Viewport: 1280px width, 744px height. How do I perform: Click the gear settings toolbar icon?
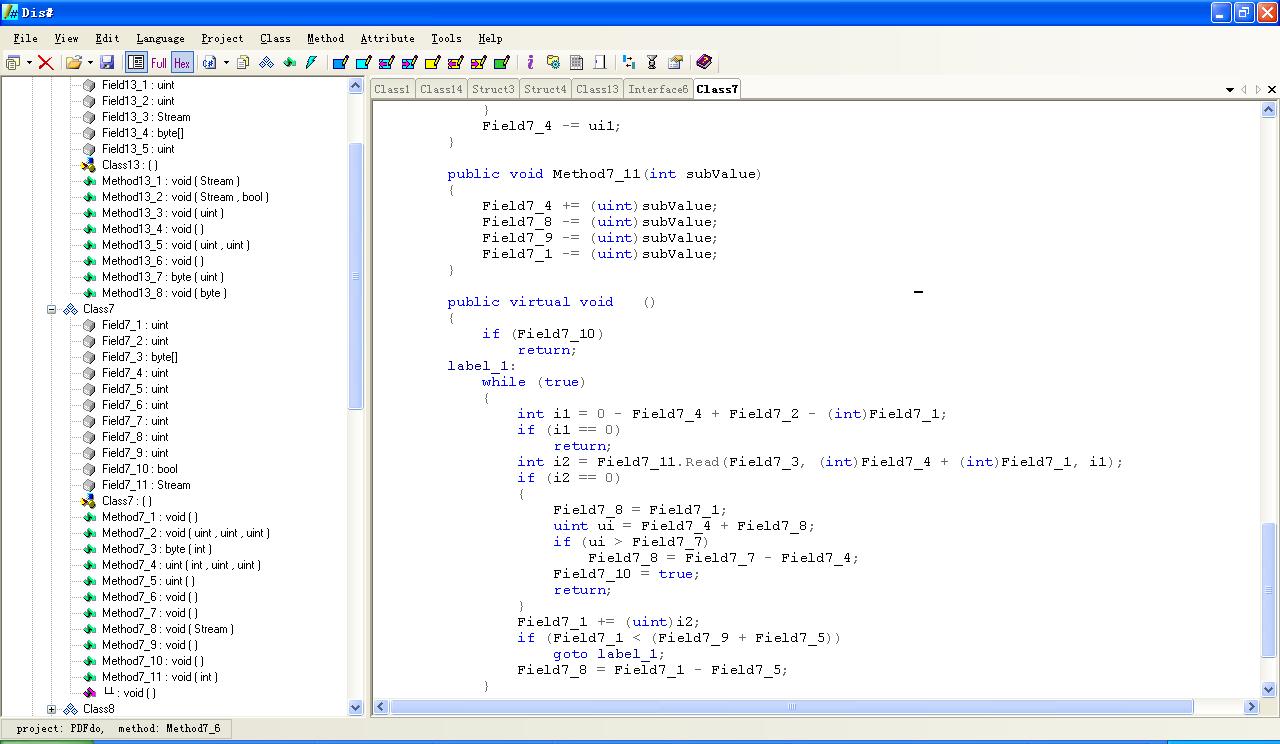click(553, 63)
